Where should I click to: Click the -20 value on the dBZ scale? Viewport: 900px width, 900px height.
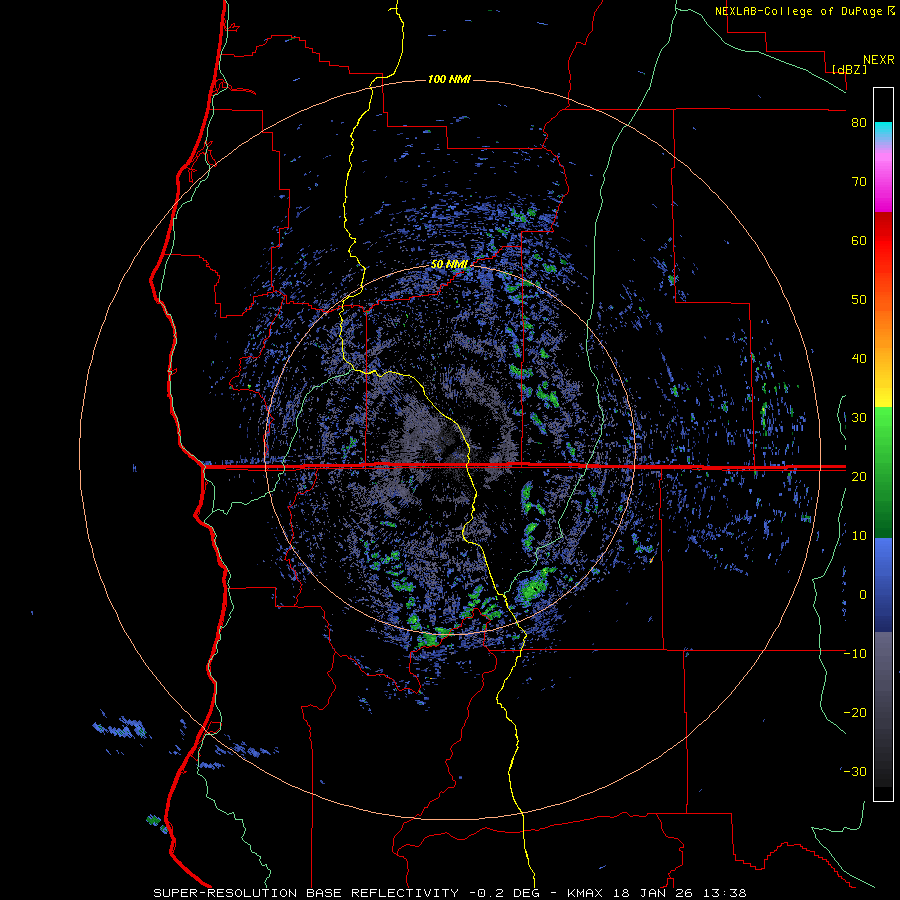click(855, 712)
